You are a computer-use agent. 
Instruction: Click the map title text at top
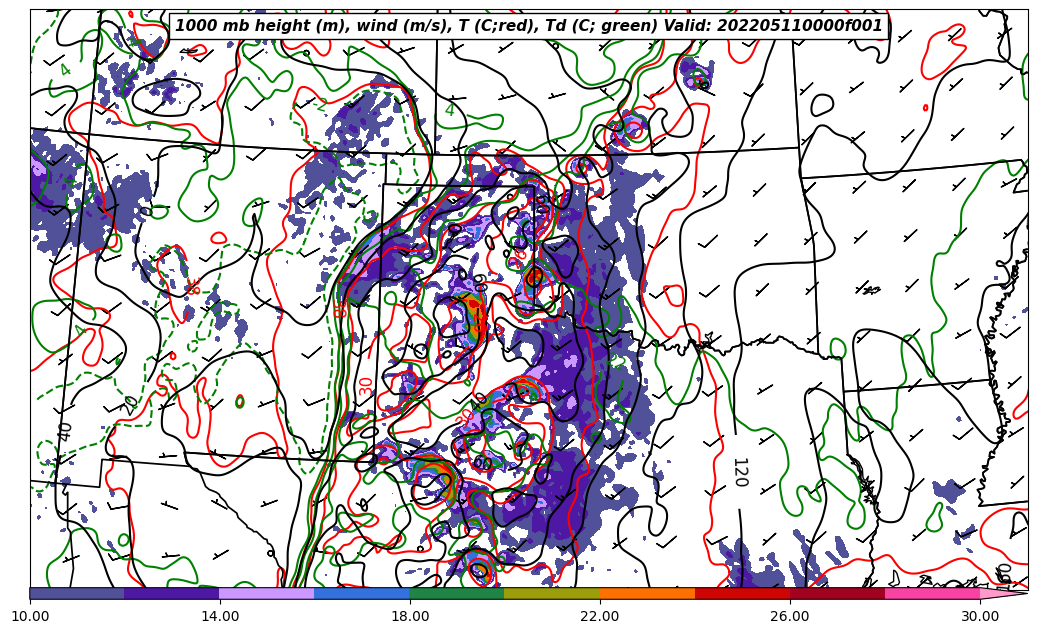click(528, 26)
